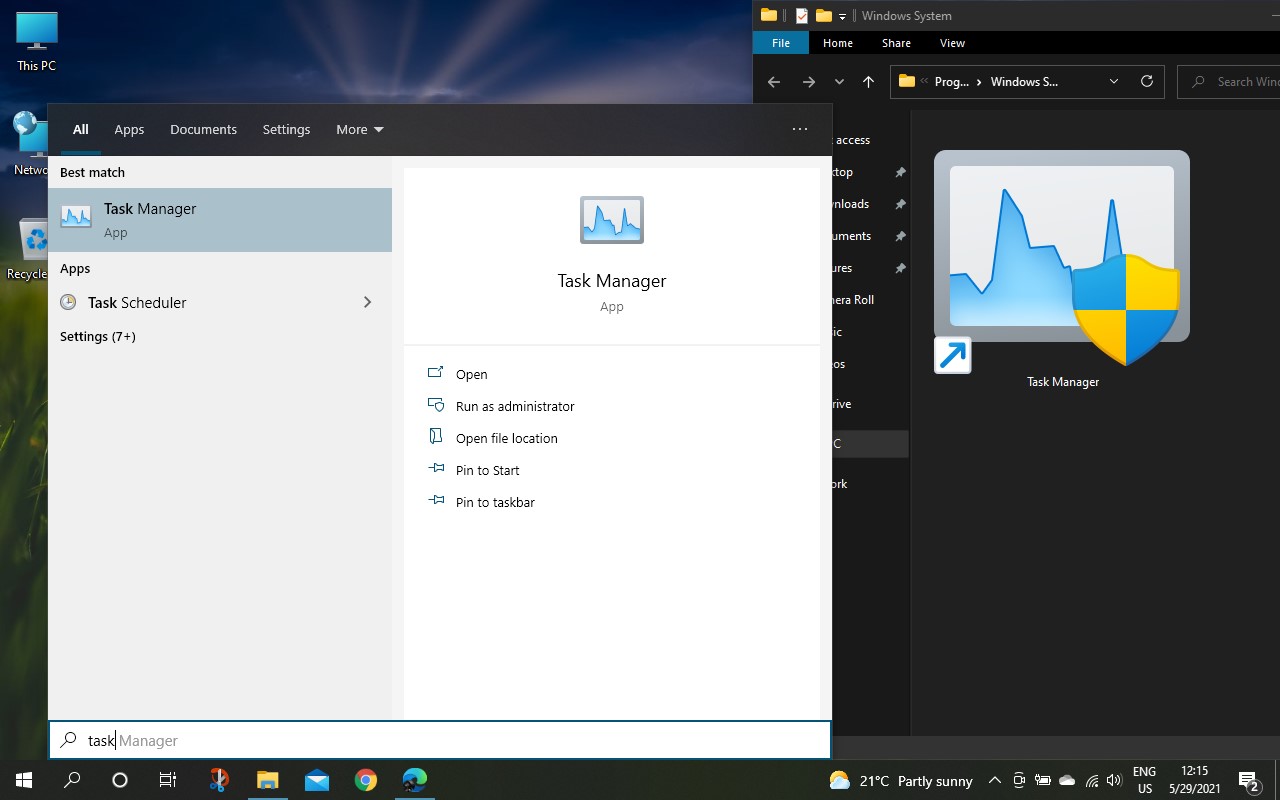The image size is (1280, 800).
Task: Open Settings (7+) results group
Action: (98, 336)
